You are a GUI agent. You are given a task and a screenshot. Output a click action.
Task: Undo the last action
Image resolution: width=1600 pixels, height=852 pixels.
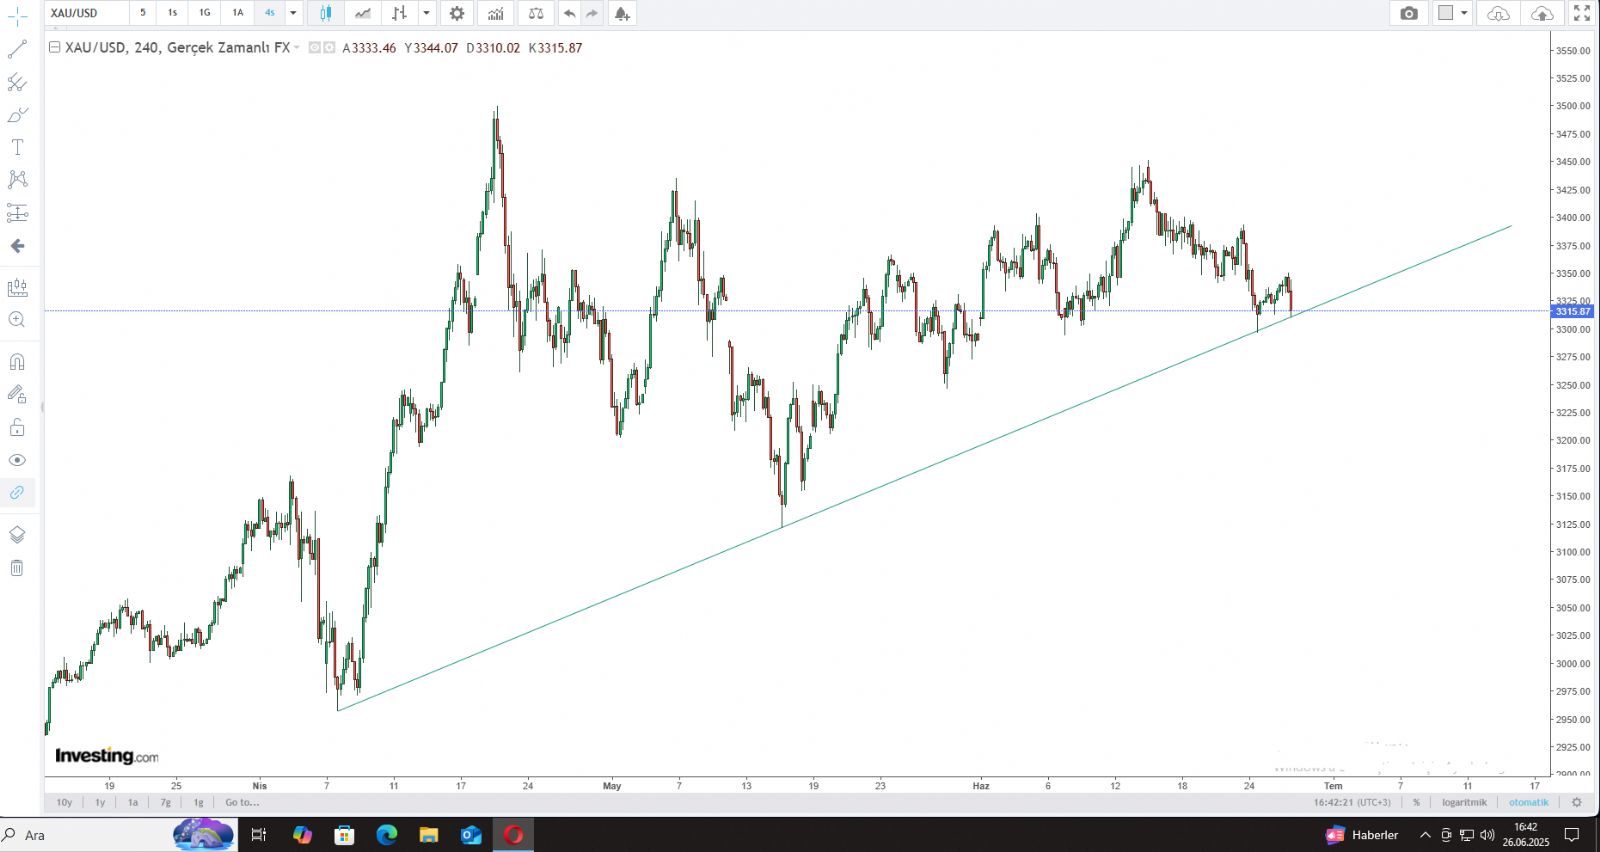click(x=569, y=13)
